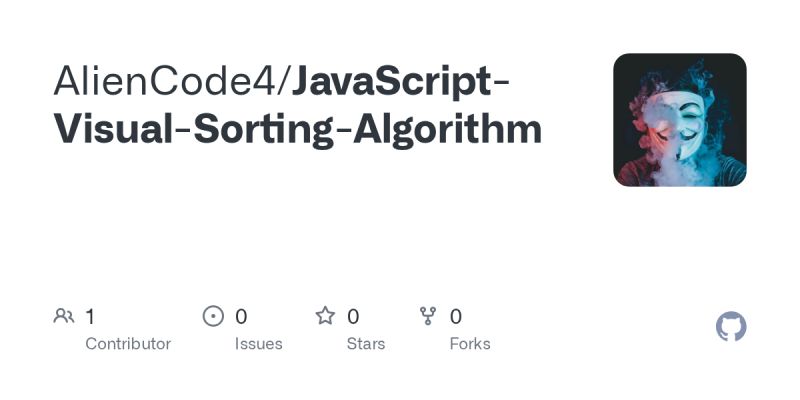Select the Contributor label

[128, 344]
